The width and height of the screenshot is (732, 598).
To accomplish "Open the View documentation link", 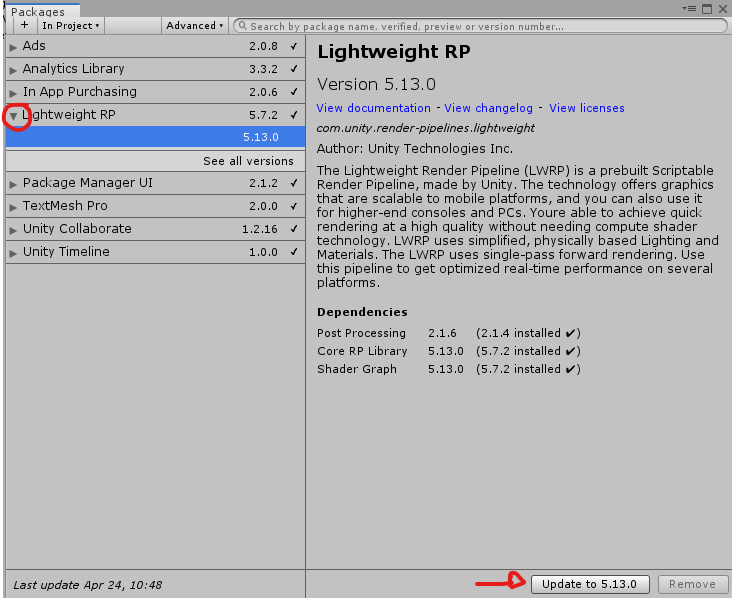I will 373,108.
